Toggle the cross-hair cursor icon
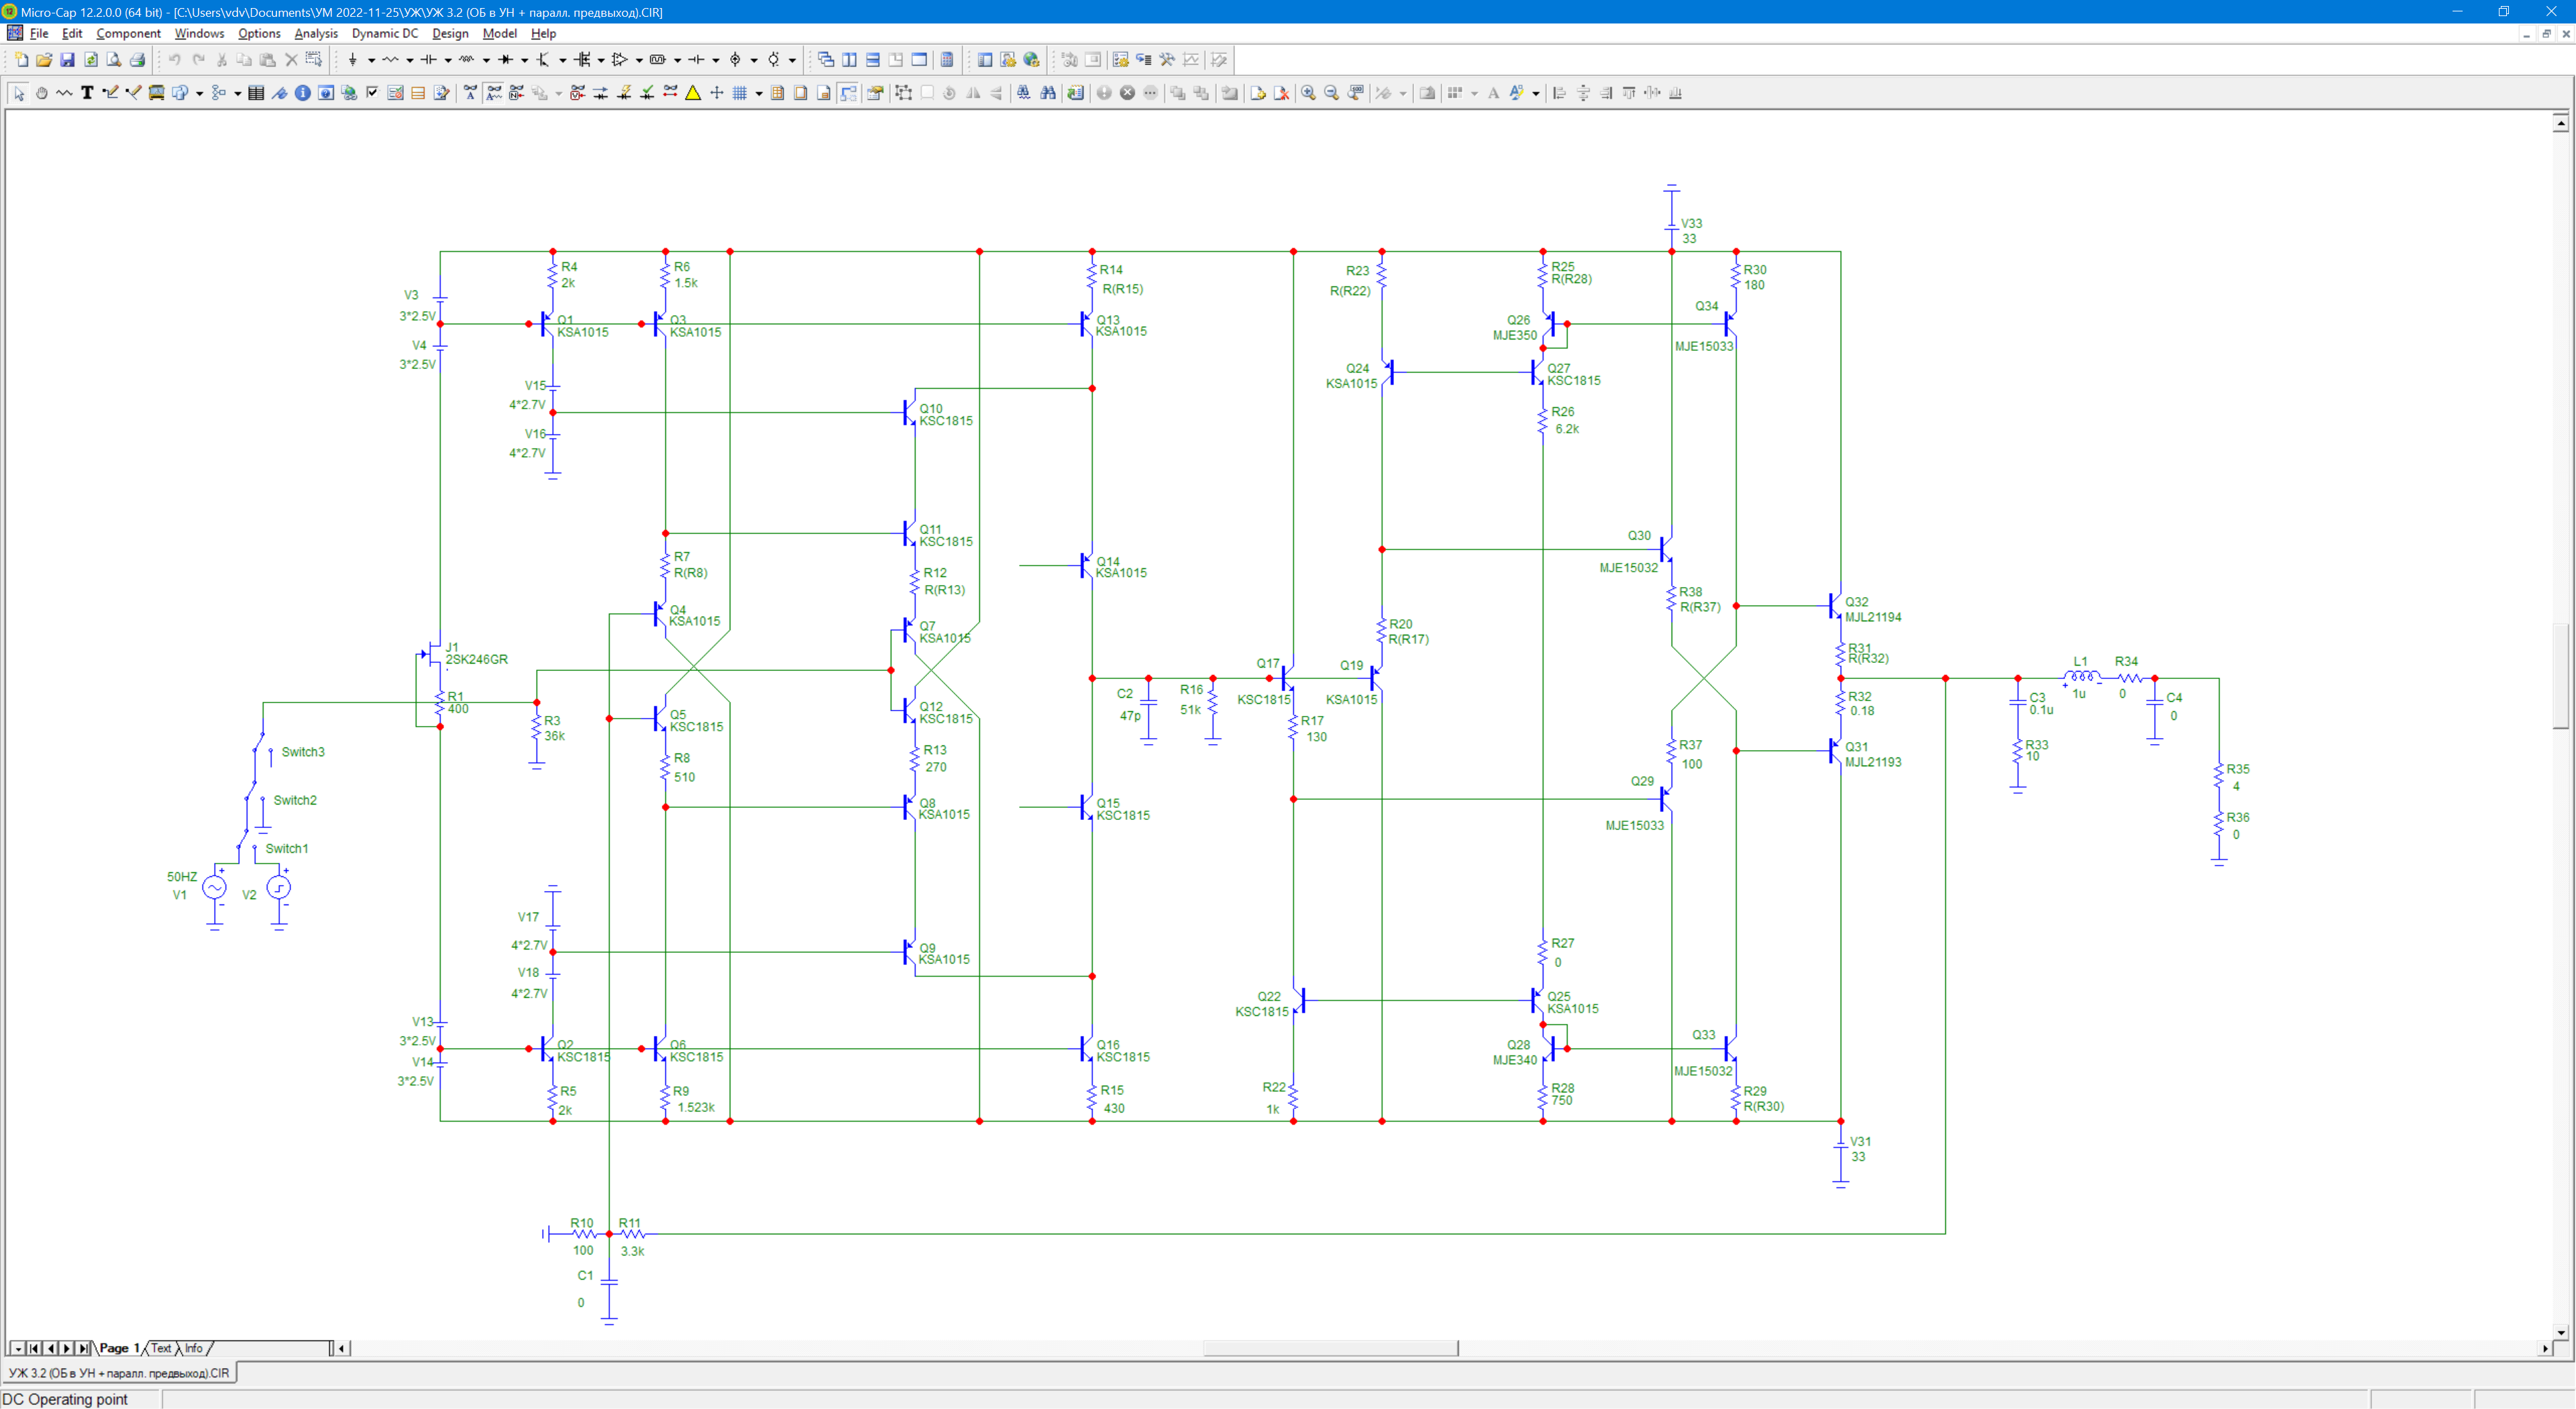 click(x=717, y=93)
